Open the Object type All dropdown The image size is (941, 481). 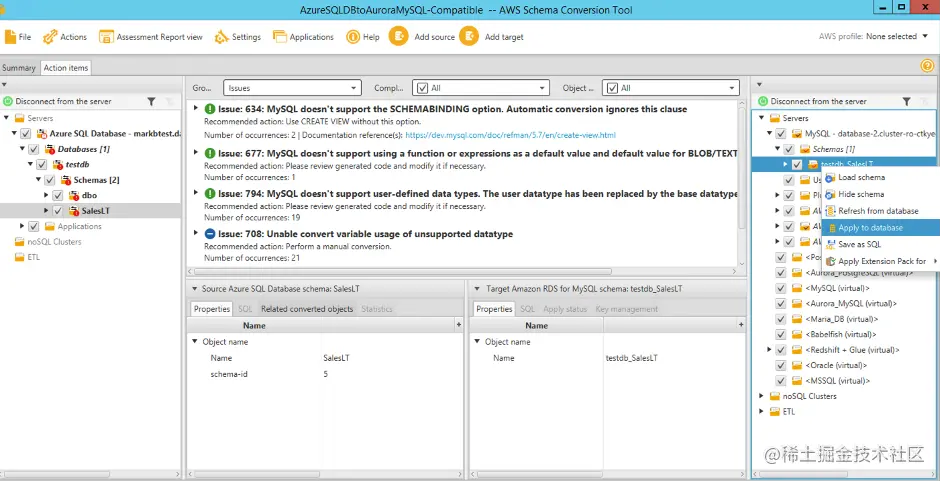click(x=670, y=88)
